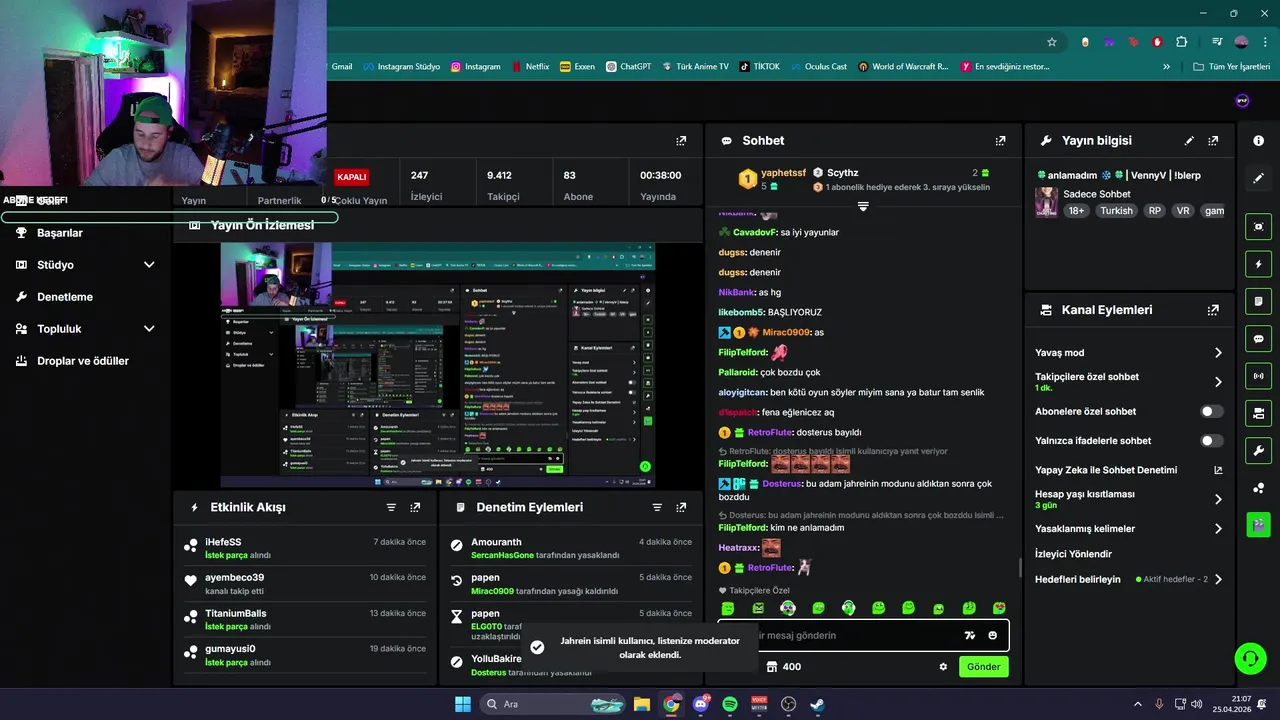Click the Sadece Sohbet category thumbnail
This screenshot has height=720, width=1280.
(x=1046, y=202)
